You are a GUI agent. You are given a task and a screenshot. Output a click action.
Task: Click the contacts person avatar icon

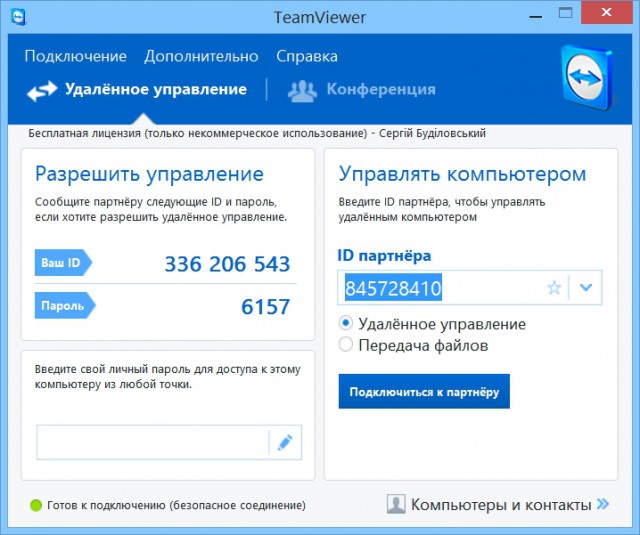396,504
